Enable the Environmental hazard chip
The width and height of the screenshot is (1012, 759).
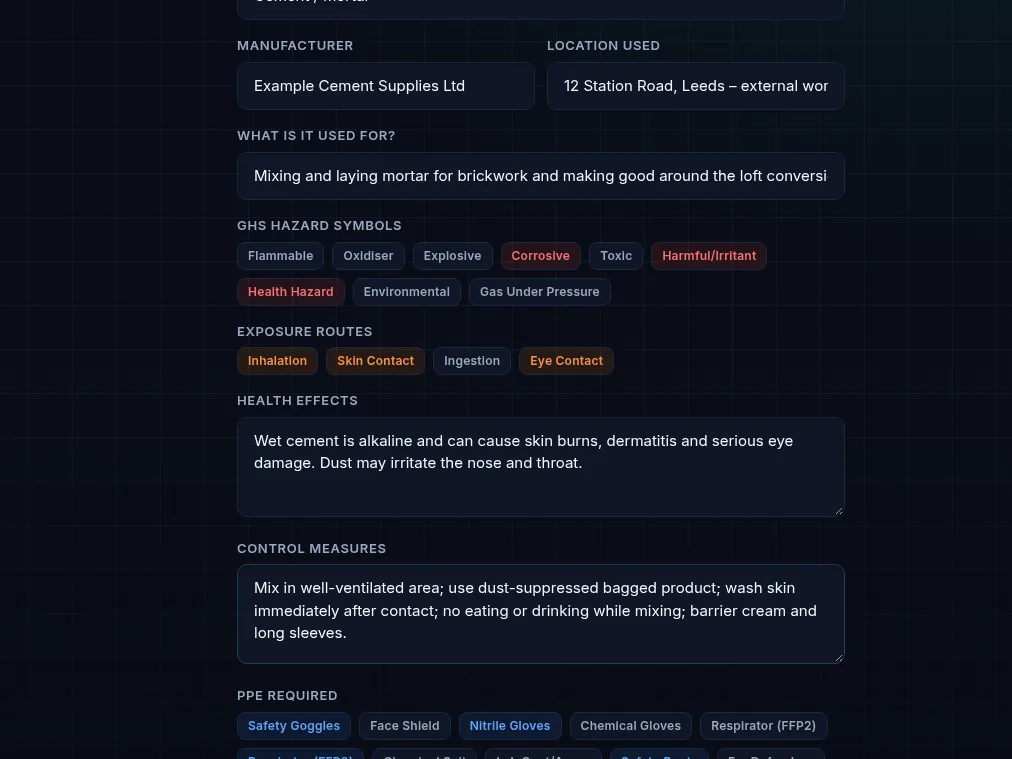click(x=407, y=292)
